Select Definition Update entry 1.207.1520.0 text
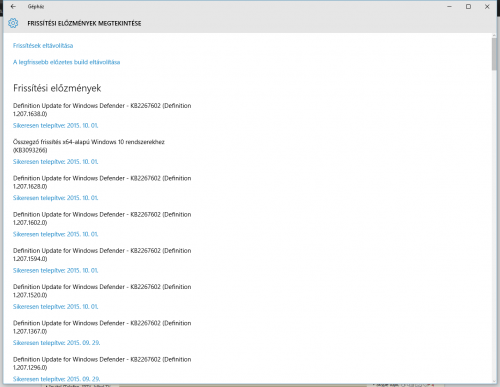This screenshot has height=387, width=500. (102, 291)
